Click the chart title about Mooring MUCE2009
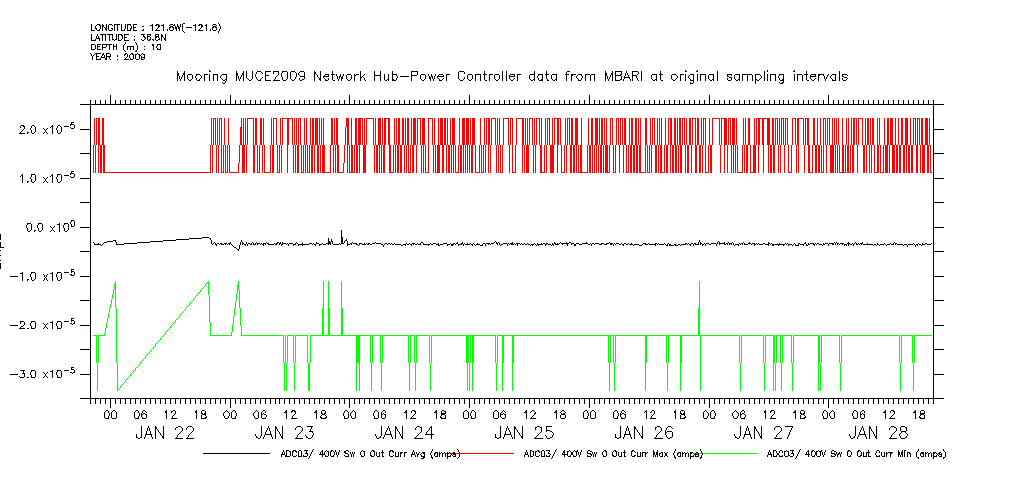This screenshot has height=504, width=1009. pyautogui.click(x=512, y=76)
